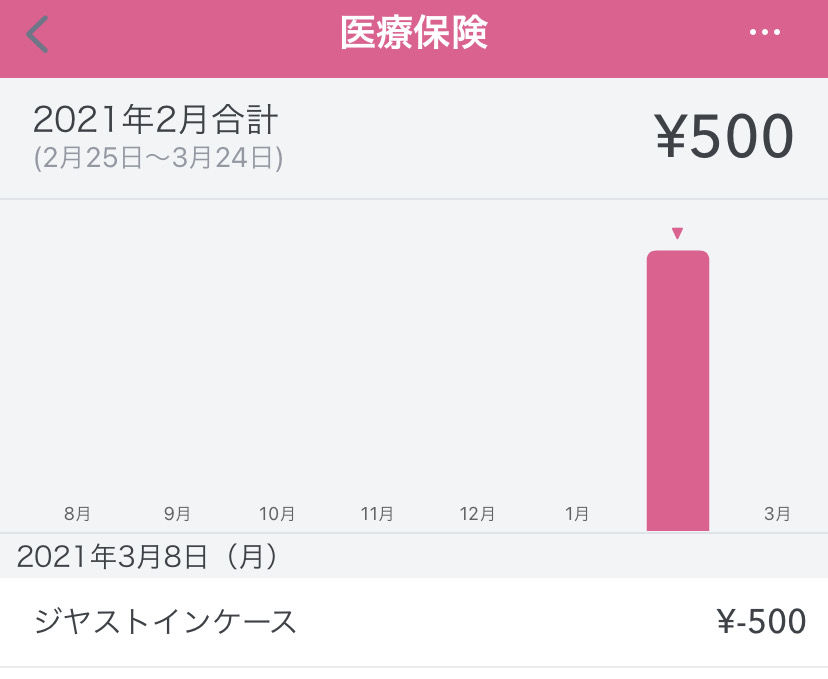Screen dimensions: 828x679
Task: Pick the 1月 month on the chart
Action: (x=577, y=514)
